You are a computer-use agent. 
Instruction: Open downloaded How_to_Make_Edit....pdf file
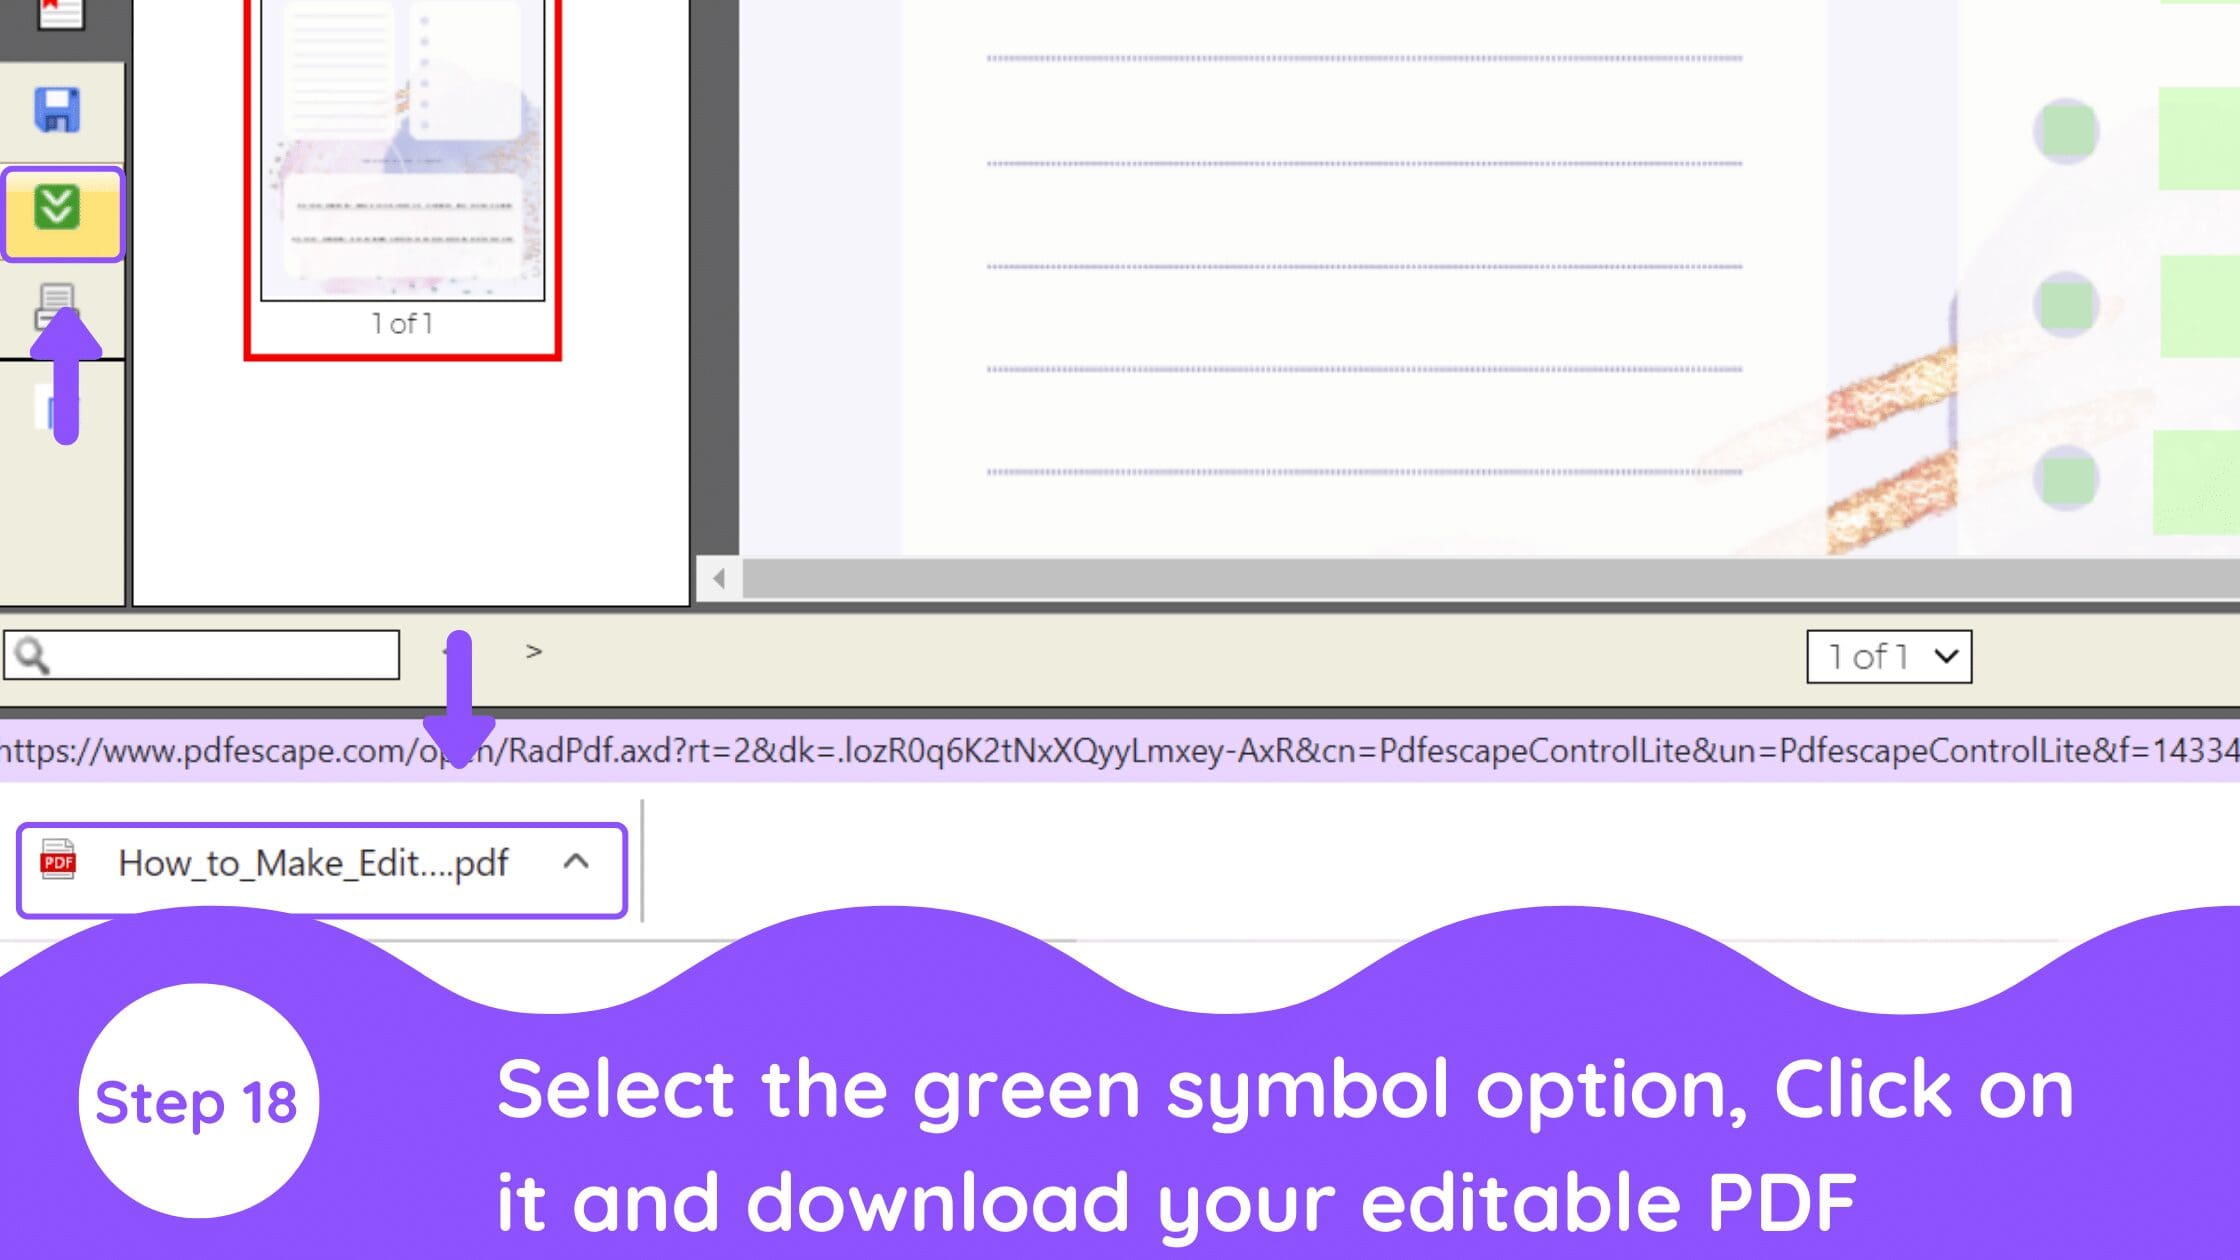(x=322, y=870)
